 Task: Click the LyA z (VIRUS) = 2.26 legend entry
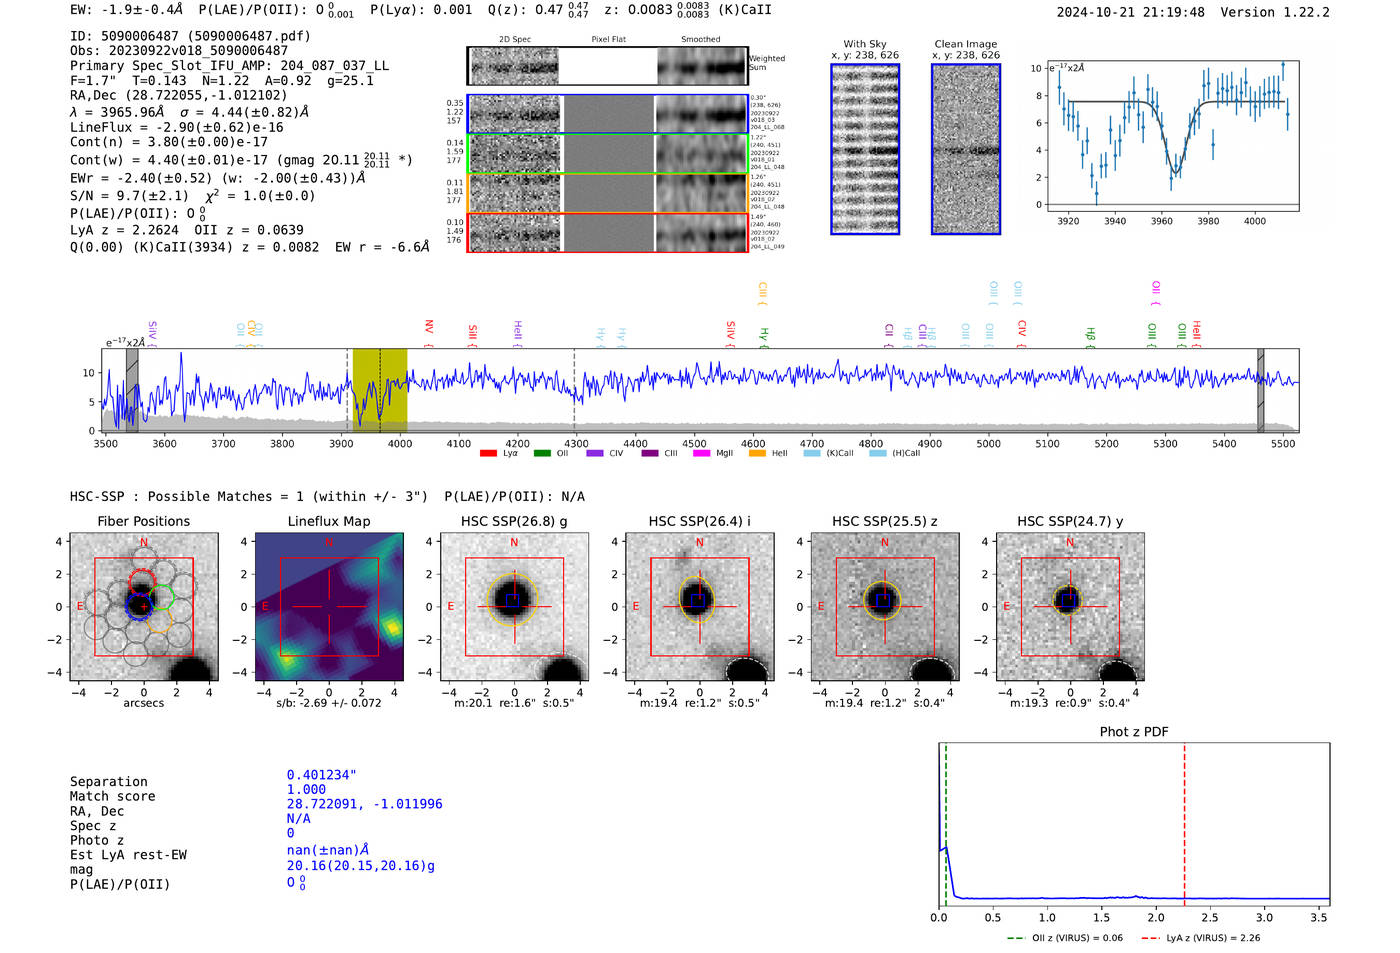coord(1200,938)
